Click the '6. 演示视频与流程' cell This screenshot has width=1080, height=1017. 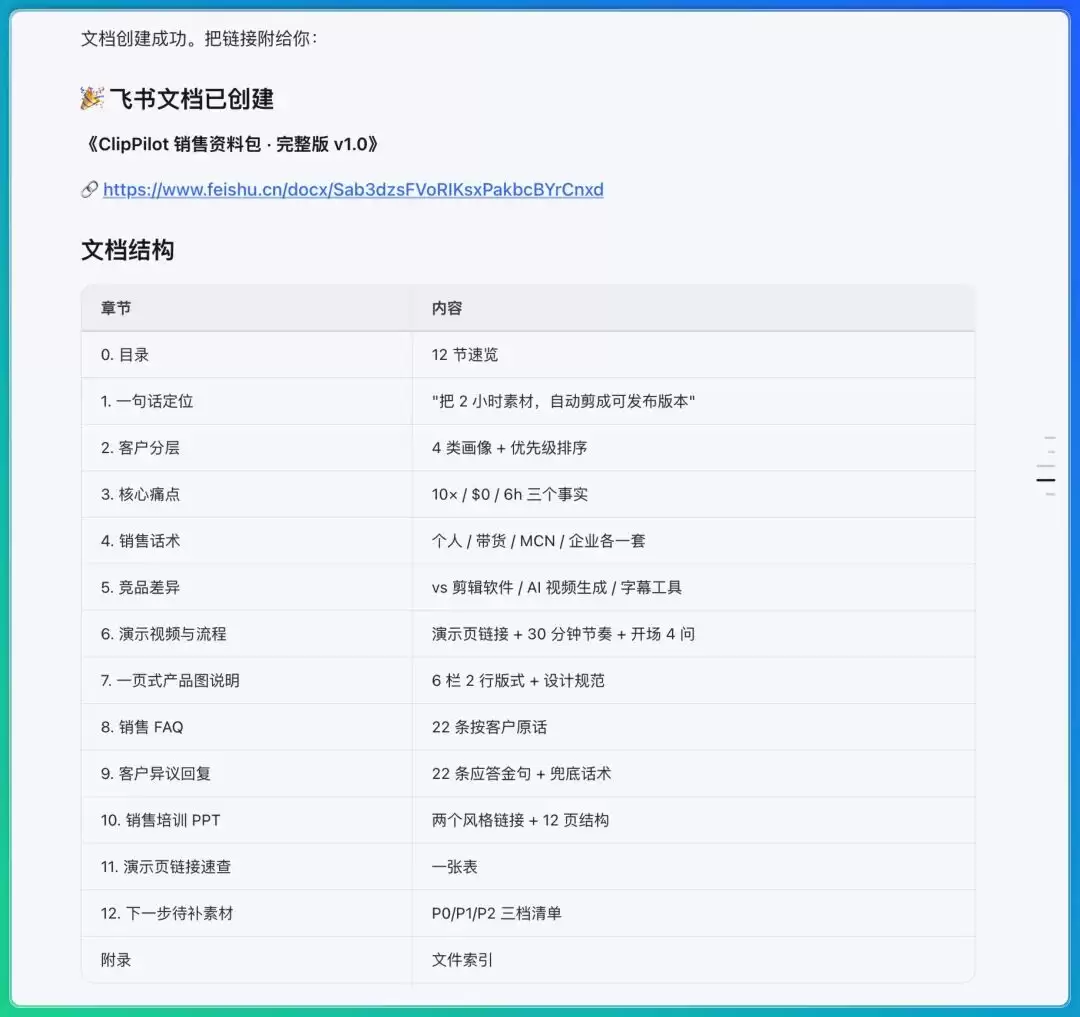click(247, 634)
